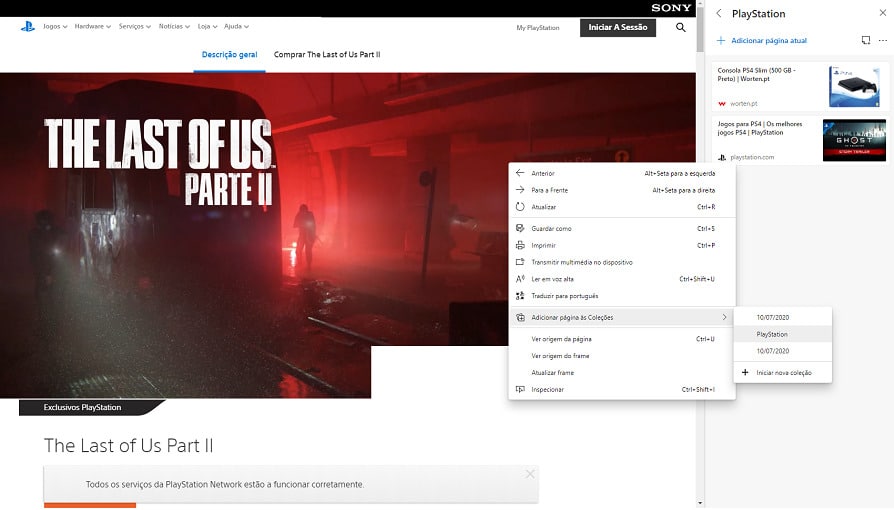The width and height of the screenshot is (894, 510).
Task: Choose Atualizar frame menu entry
Action: tap(621, 373)
